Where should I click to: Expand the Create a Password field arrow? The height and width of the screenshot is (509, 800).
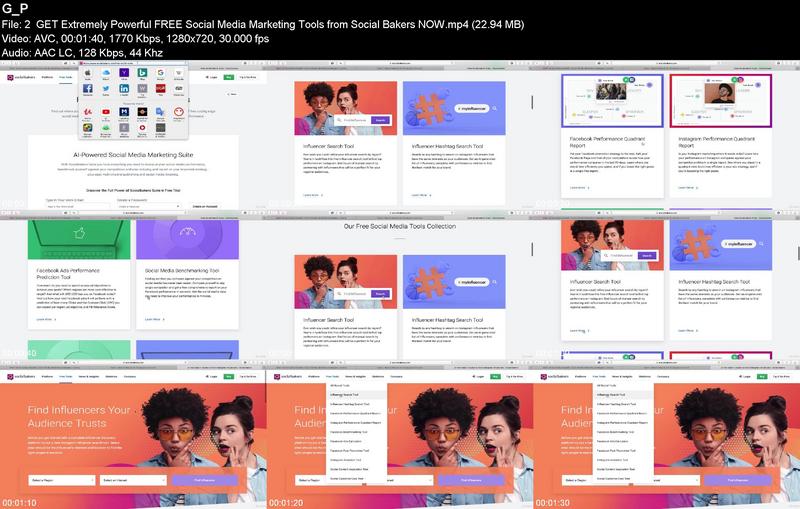178,206
